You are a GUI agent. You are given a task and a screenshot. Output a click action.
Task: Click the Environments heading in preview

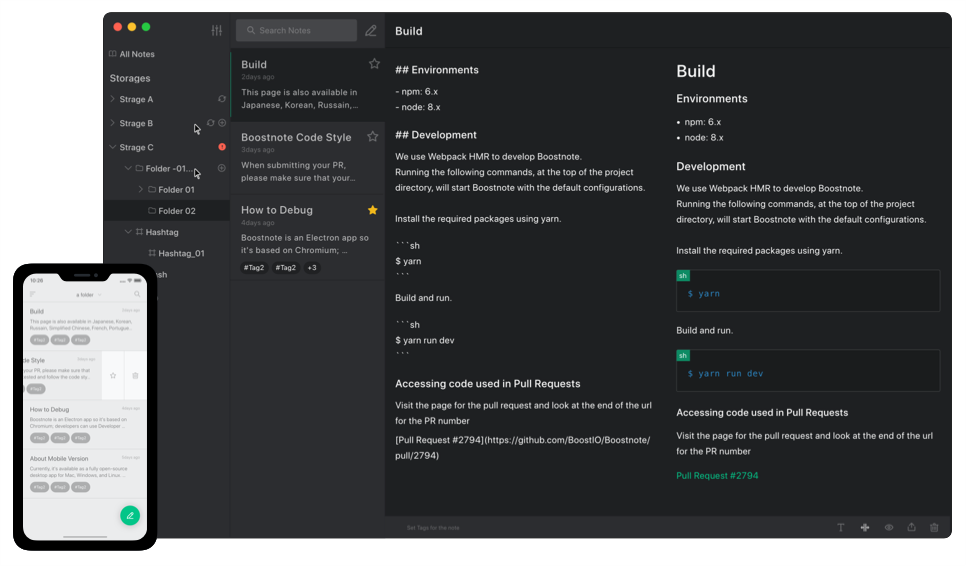click(712, 99)
